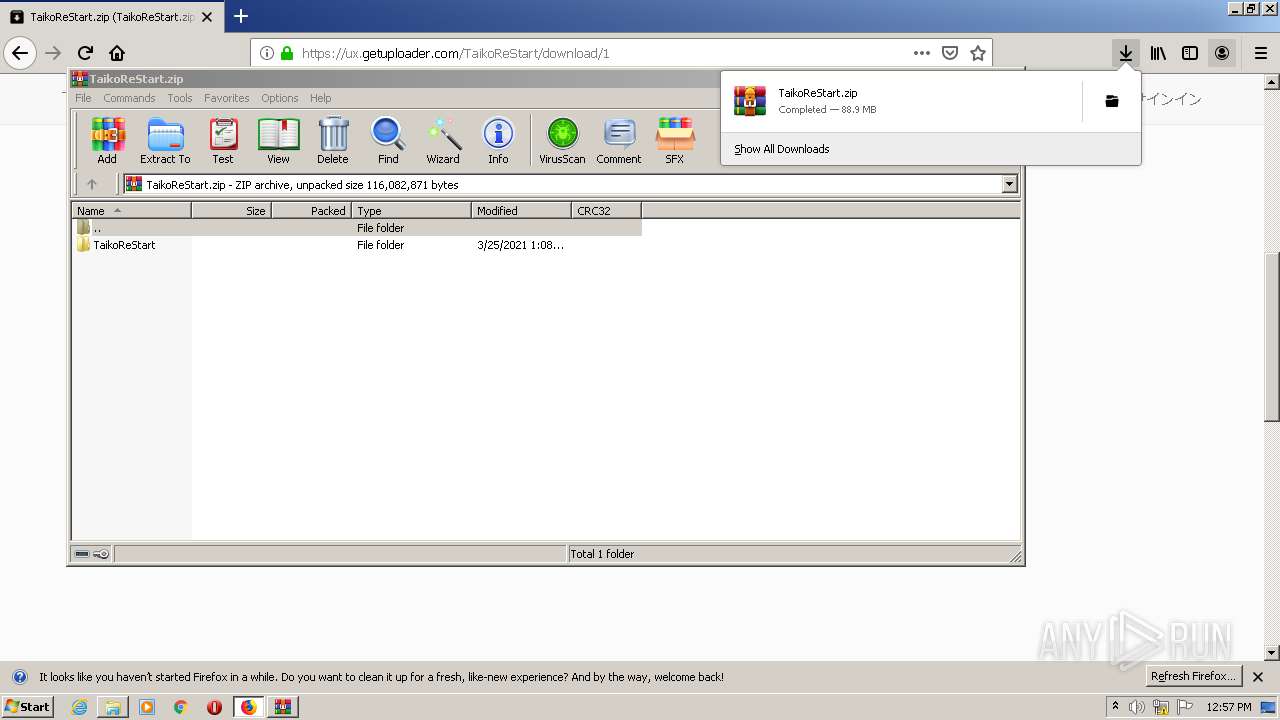Sort by the Modified column header
Screen dimensions: 1280x720
[x=521, y=210]
